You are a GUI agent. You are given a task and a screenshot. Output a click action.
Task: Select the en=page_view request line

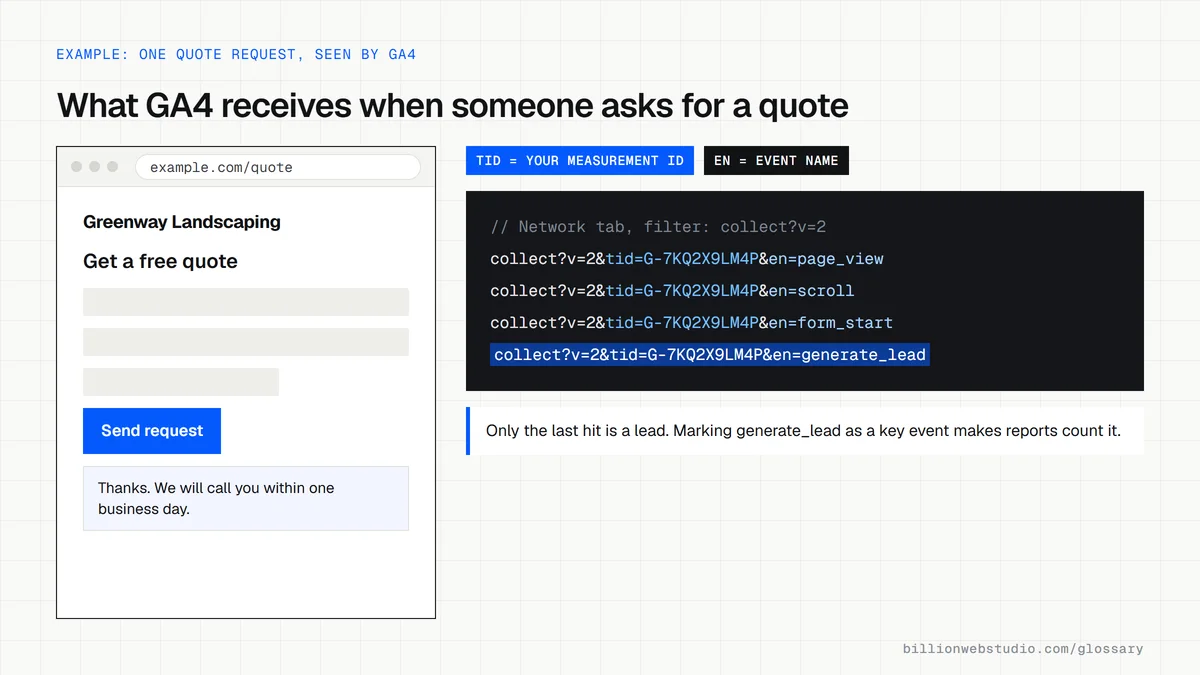click(687, 259)
